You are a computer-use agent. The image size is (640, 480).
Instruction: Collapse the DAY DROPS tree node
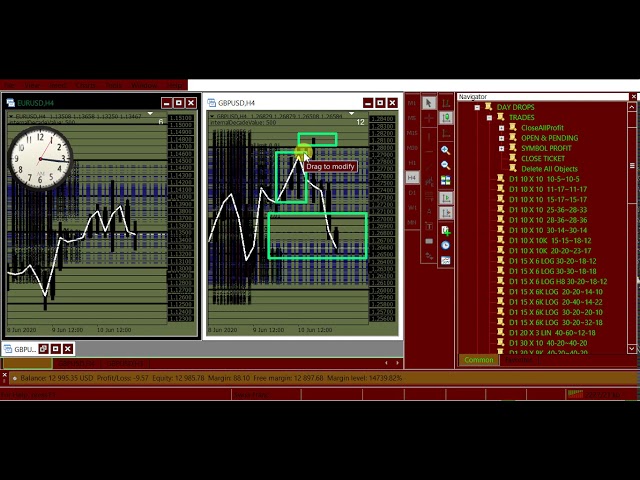[476, 107]
